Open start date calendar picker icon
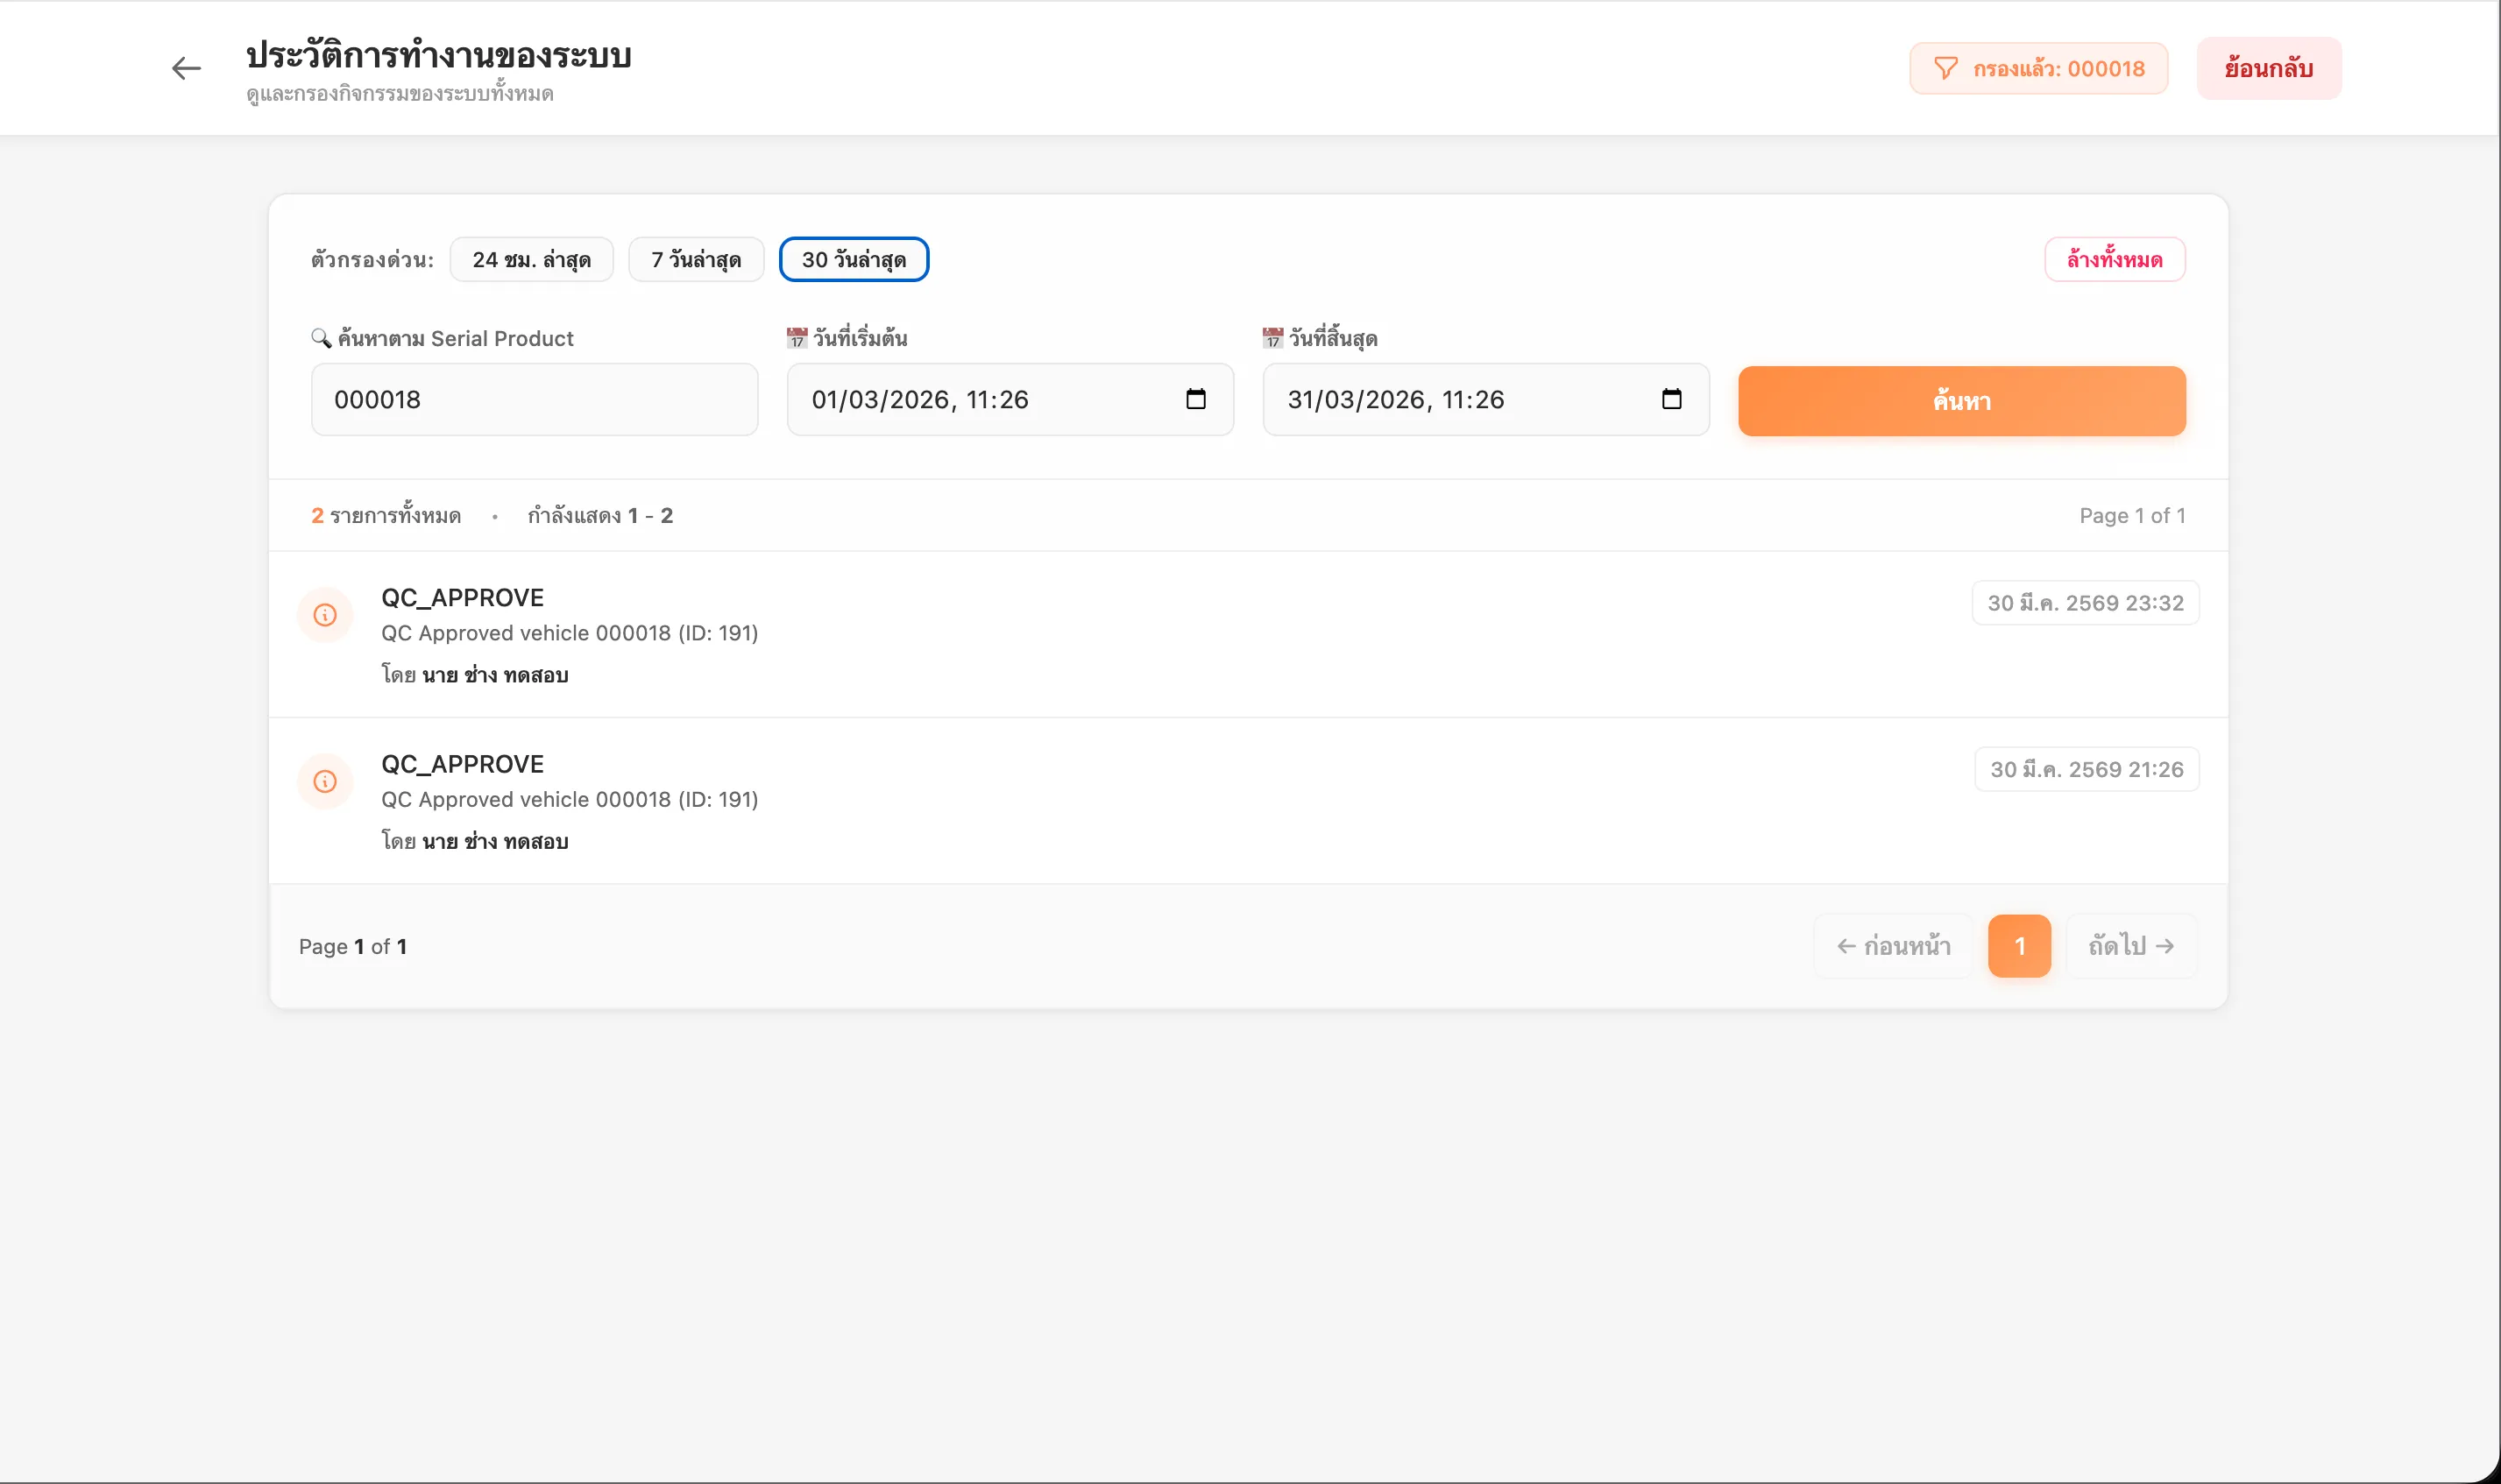The image size is (2501, 1484). (1195, 399)
